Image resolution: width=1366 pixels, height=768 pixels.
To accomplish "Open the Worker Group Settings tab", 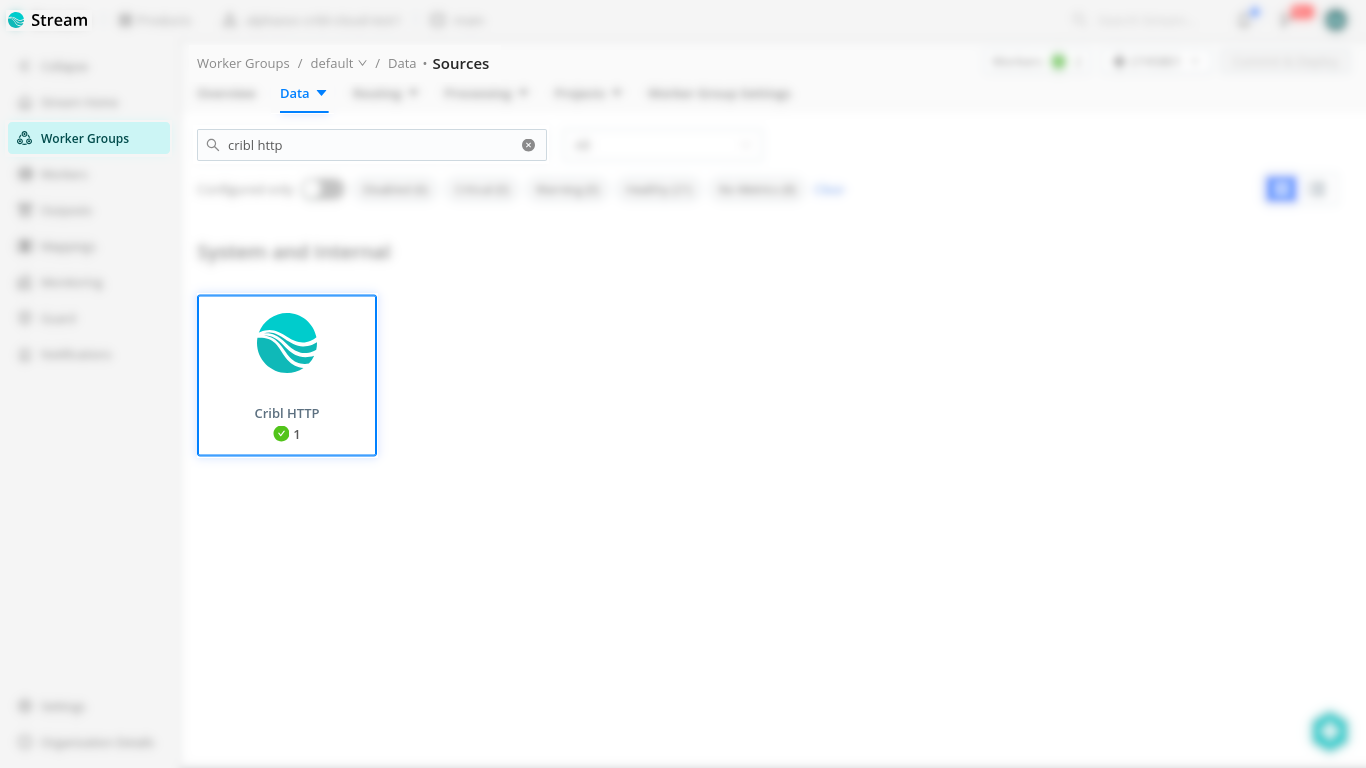I will pos(719,93).
